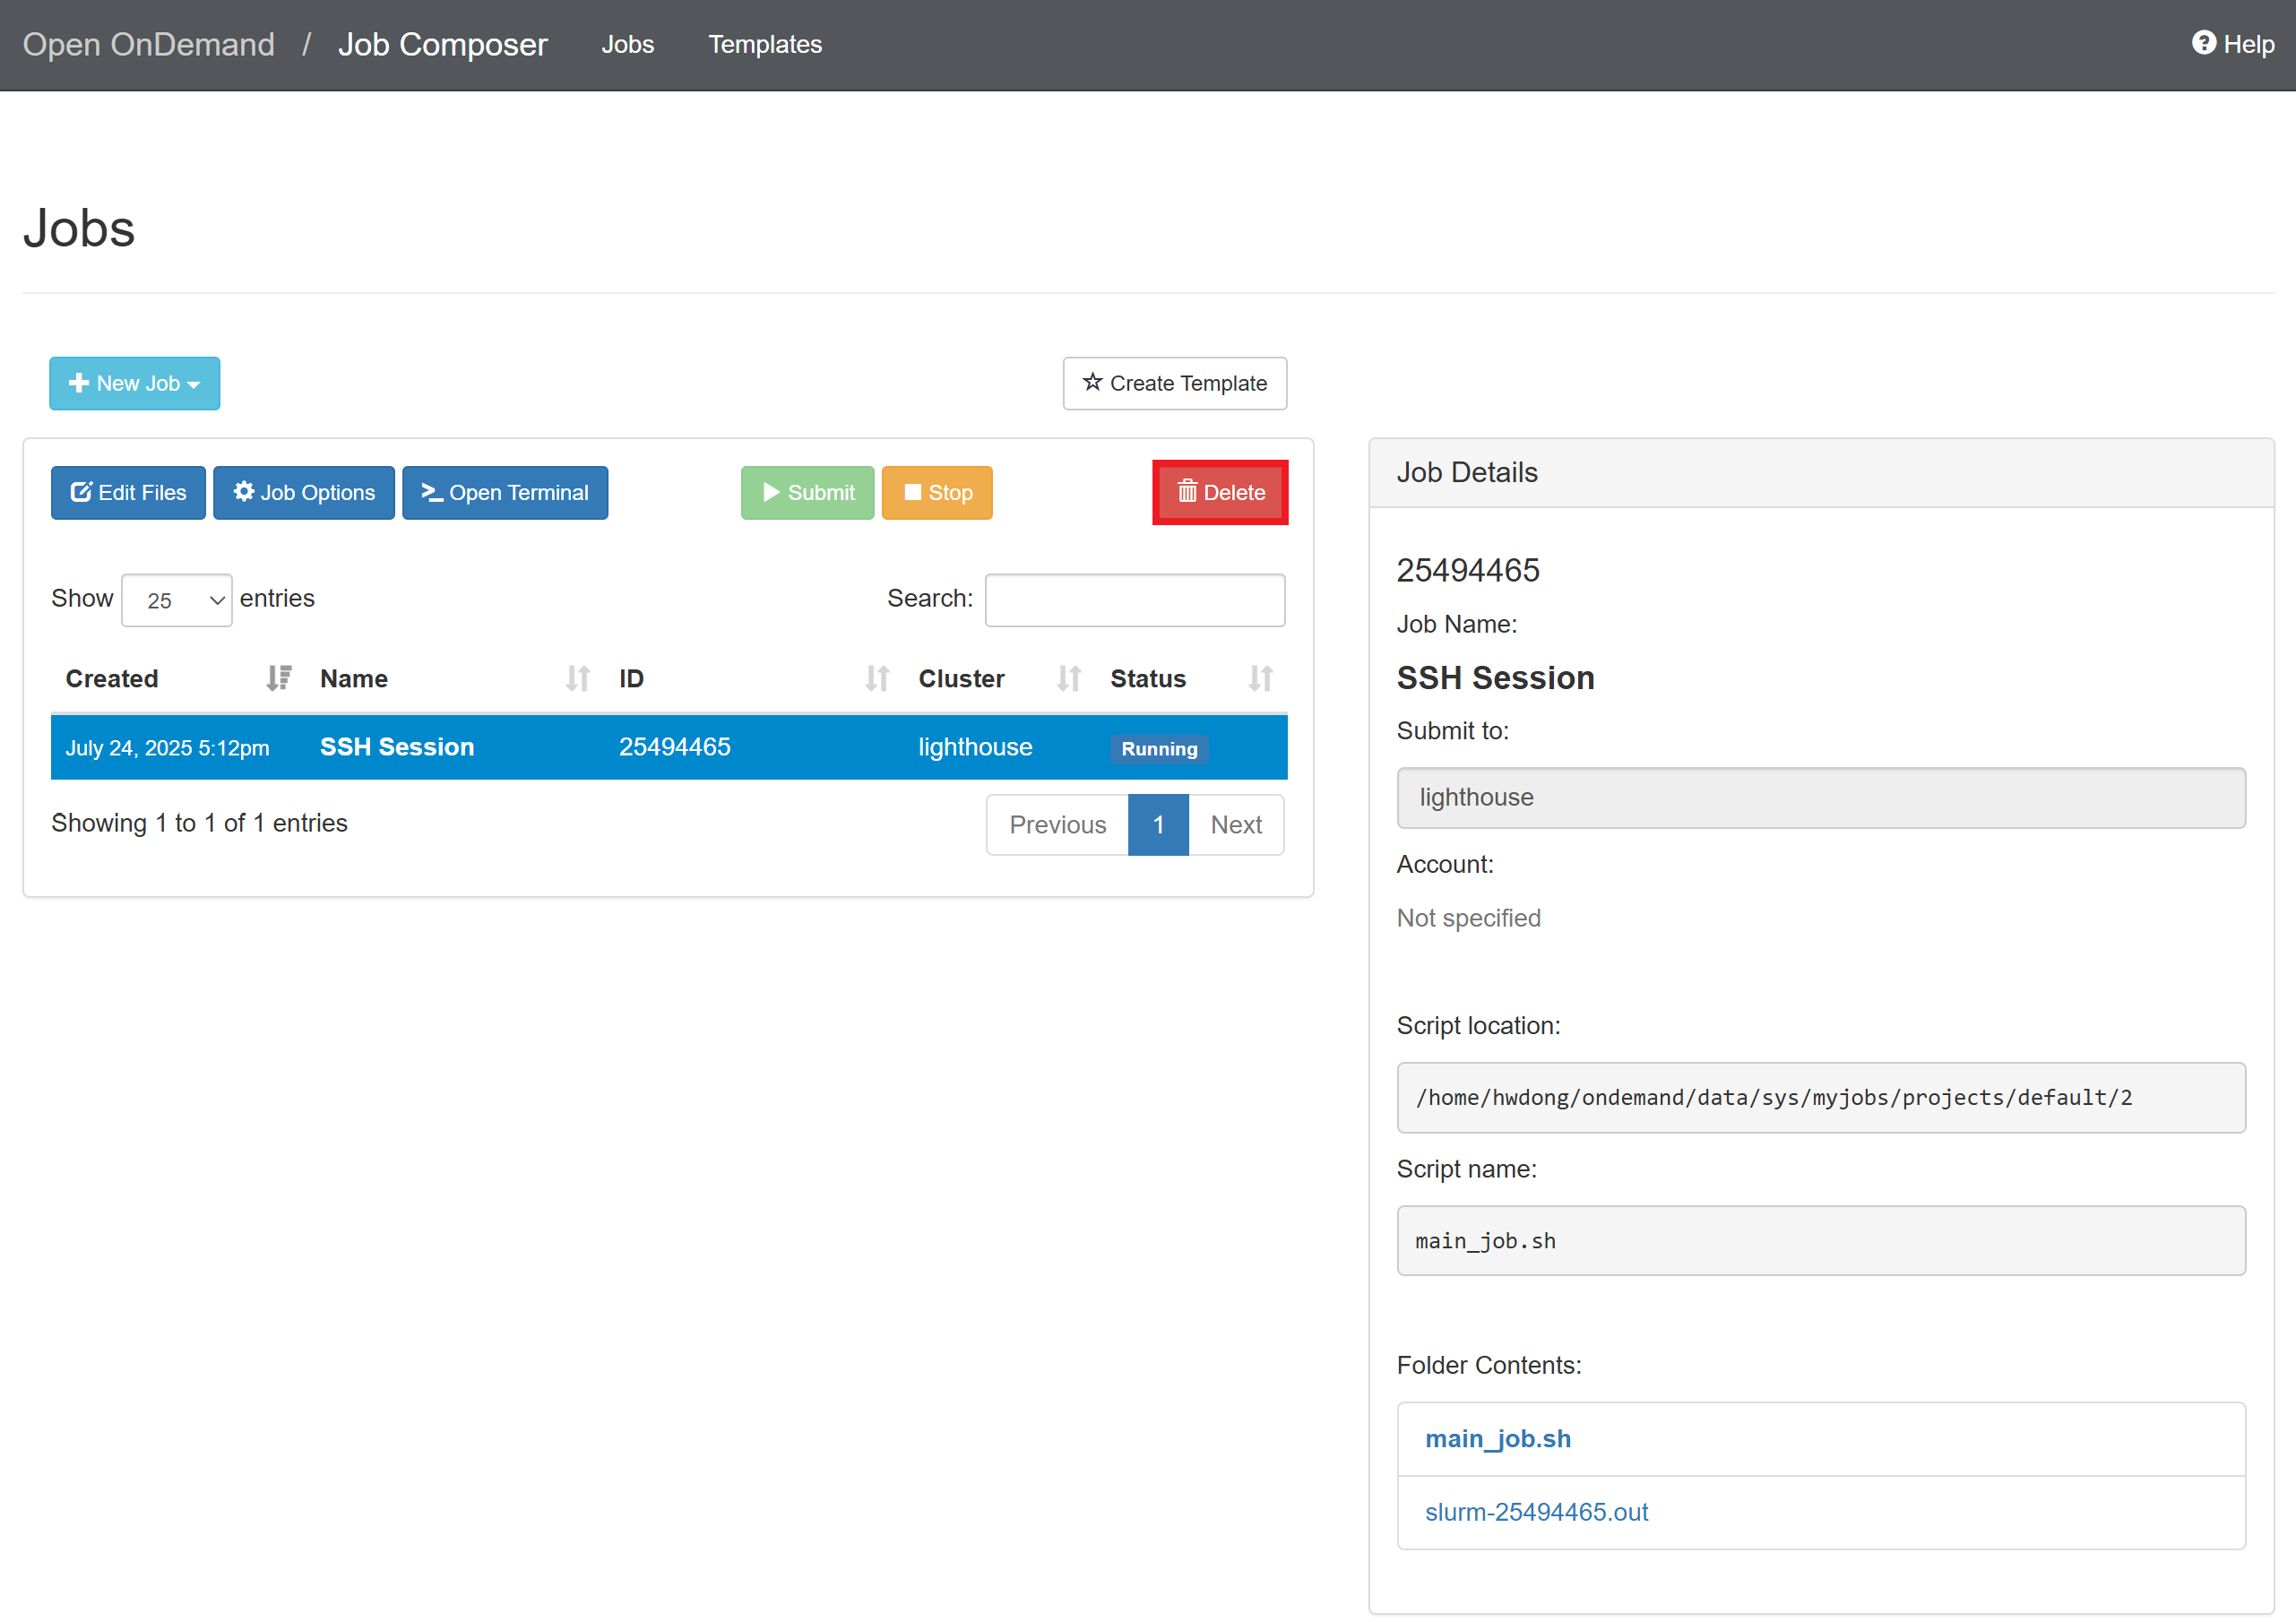Open the Show entries count dropdown
The image size is (2296, 1622).
click(176, 600)
